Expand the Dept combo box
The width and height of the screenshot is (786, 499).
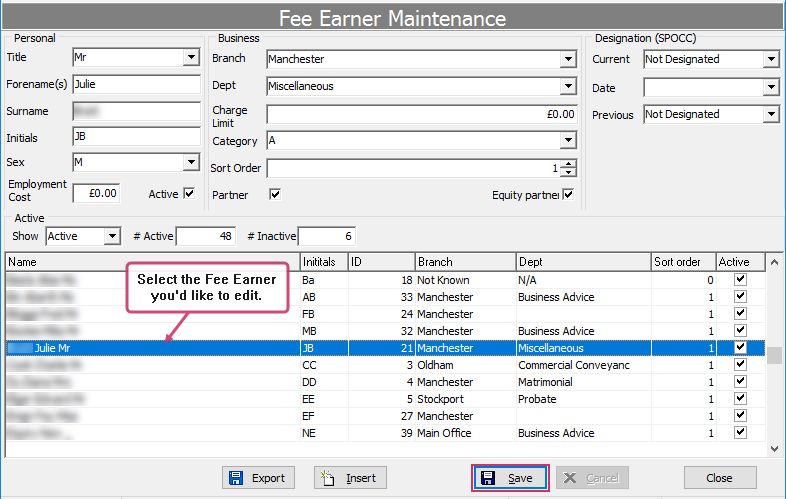pyautogui.click(x=568, y=86)
